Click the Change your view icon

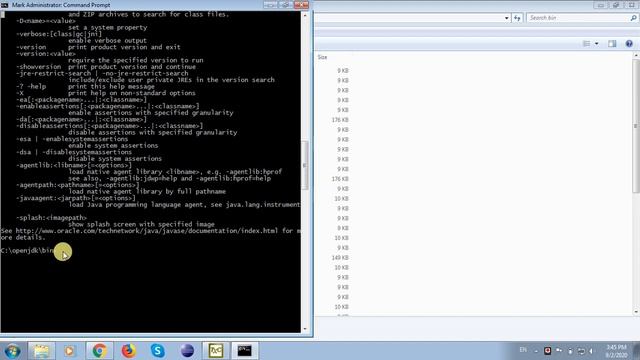pyautogui.click(x=587, y=44)
